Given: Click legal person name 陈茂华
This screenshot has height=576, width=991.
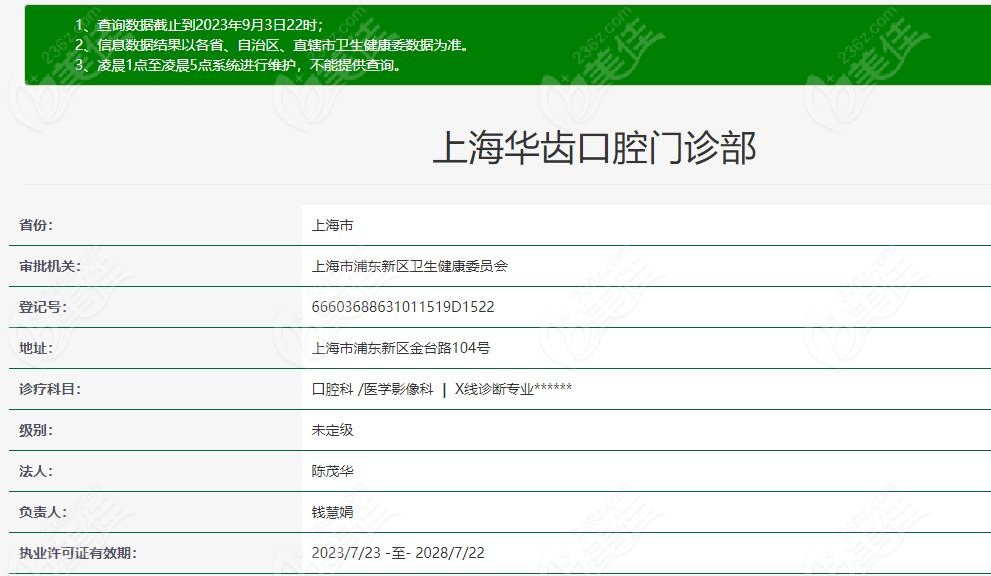Looking at the screenshot, I should pos(332,472).
